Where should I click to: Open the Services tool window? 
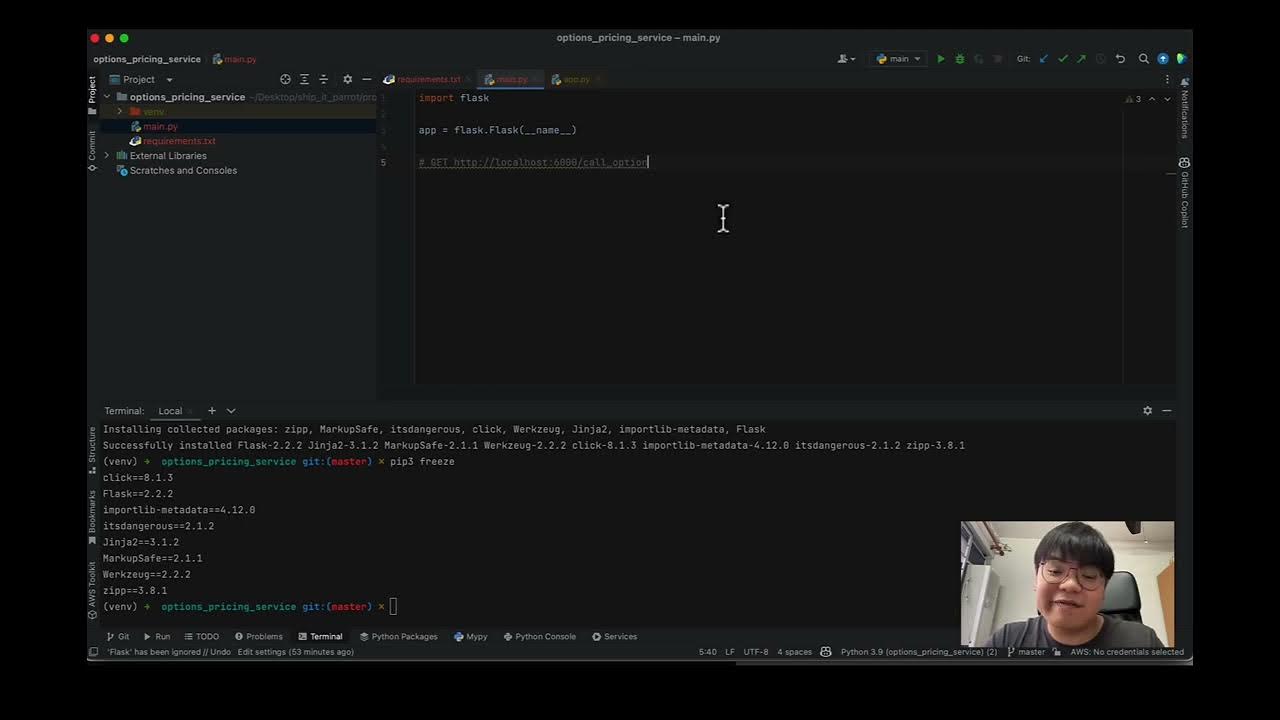click(x=614, y=636)
